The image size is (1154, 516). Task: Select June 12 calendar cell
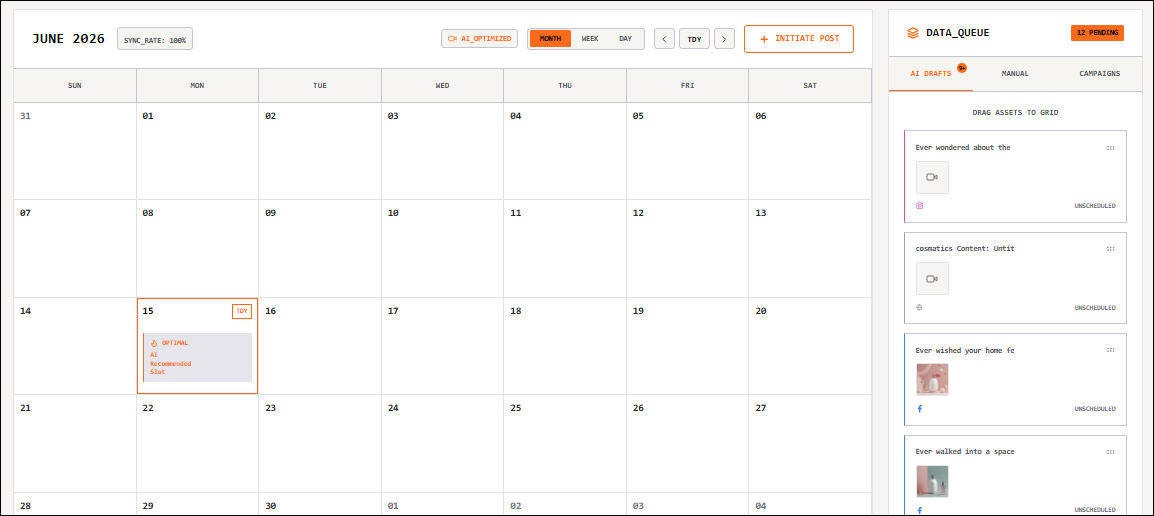click(x=687, y=249)
